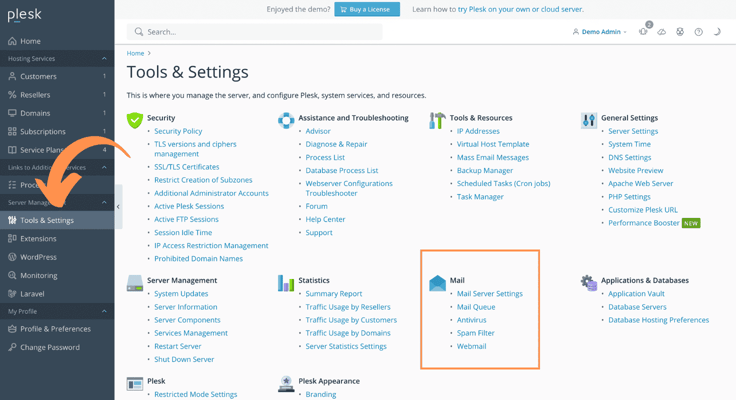Click the face icon beside the cloud icon
736x400 pixels.
(680, 32)
